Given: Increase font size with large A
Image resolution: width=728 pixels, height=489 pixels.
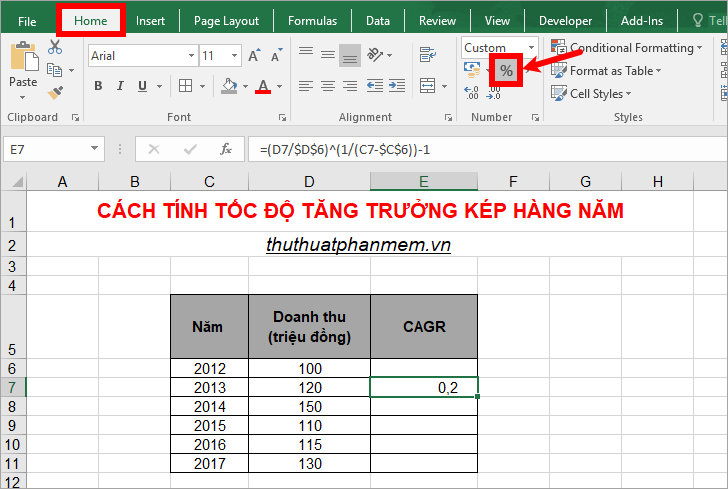Looking at the screenshot, I should (254, 56).
